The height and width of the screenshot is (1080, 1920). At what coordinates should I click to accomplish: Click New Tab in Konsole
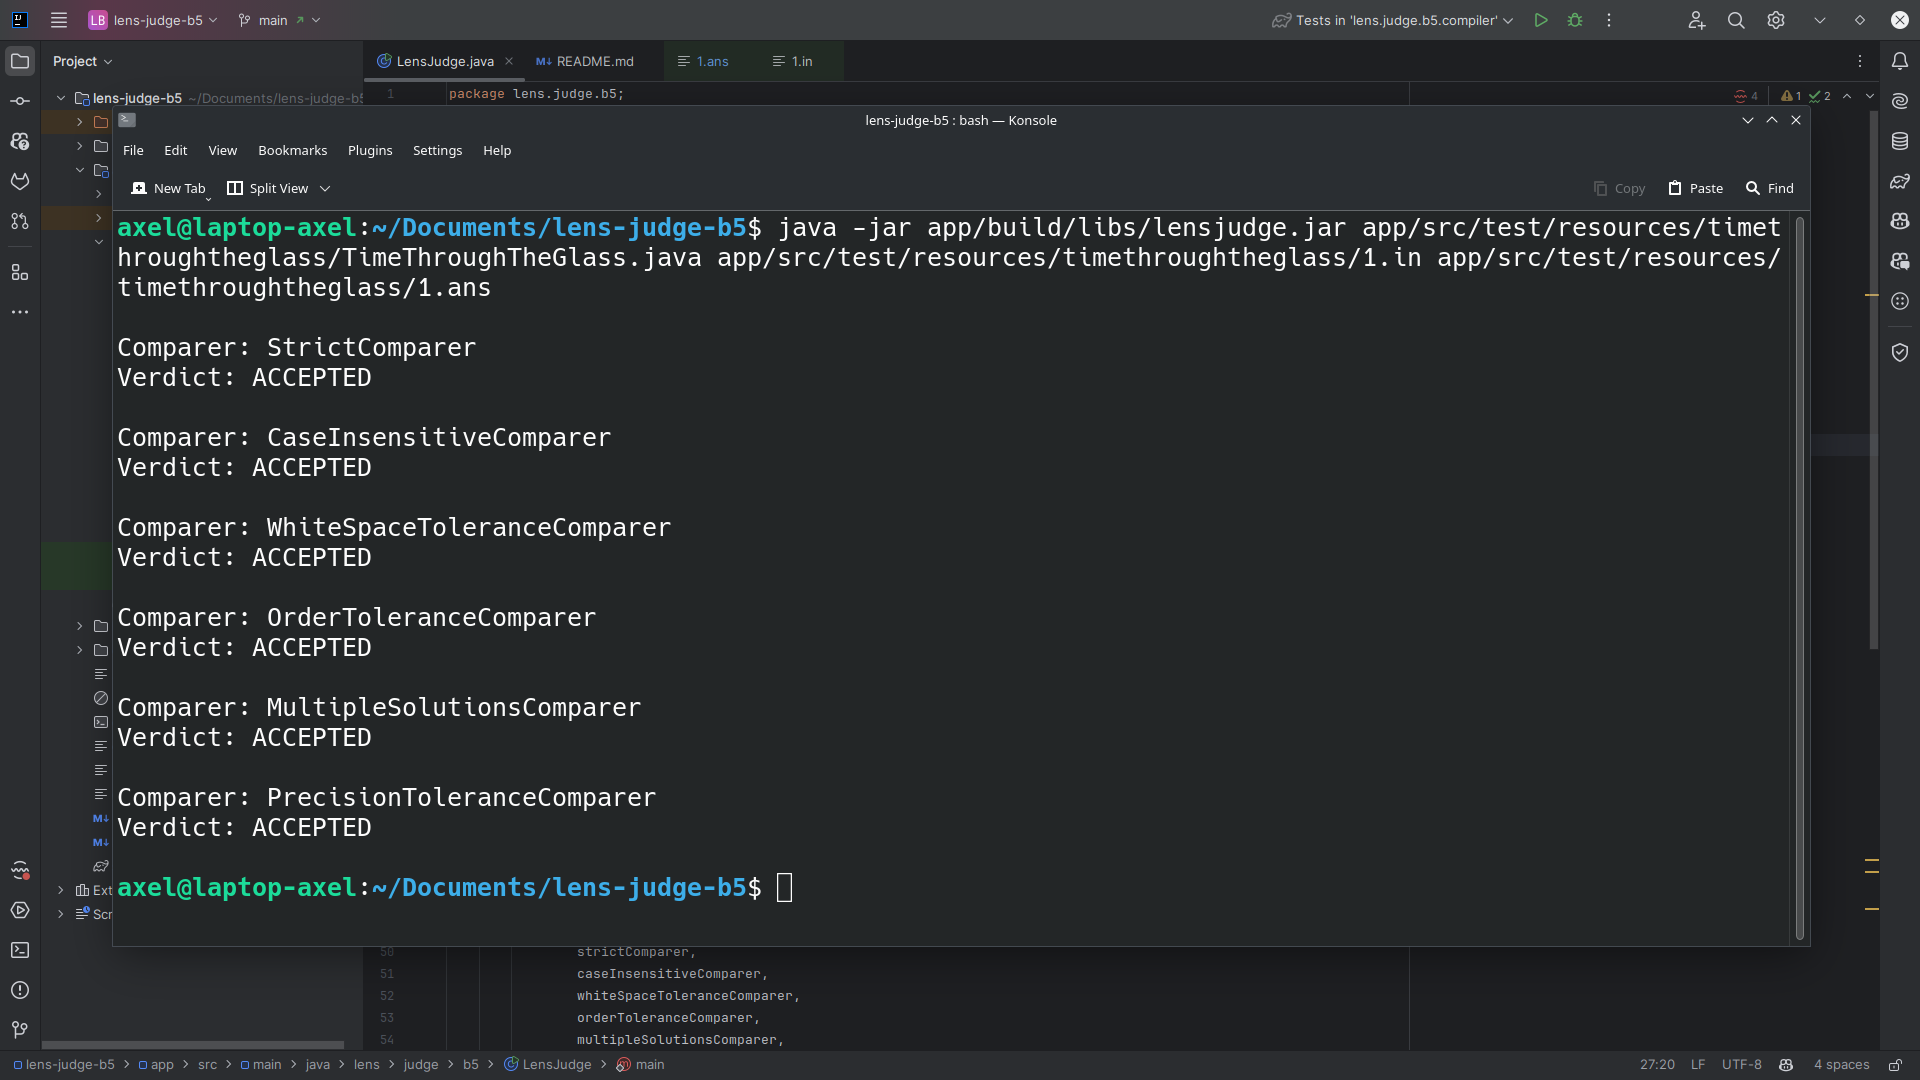click(168, 188)
